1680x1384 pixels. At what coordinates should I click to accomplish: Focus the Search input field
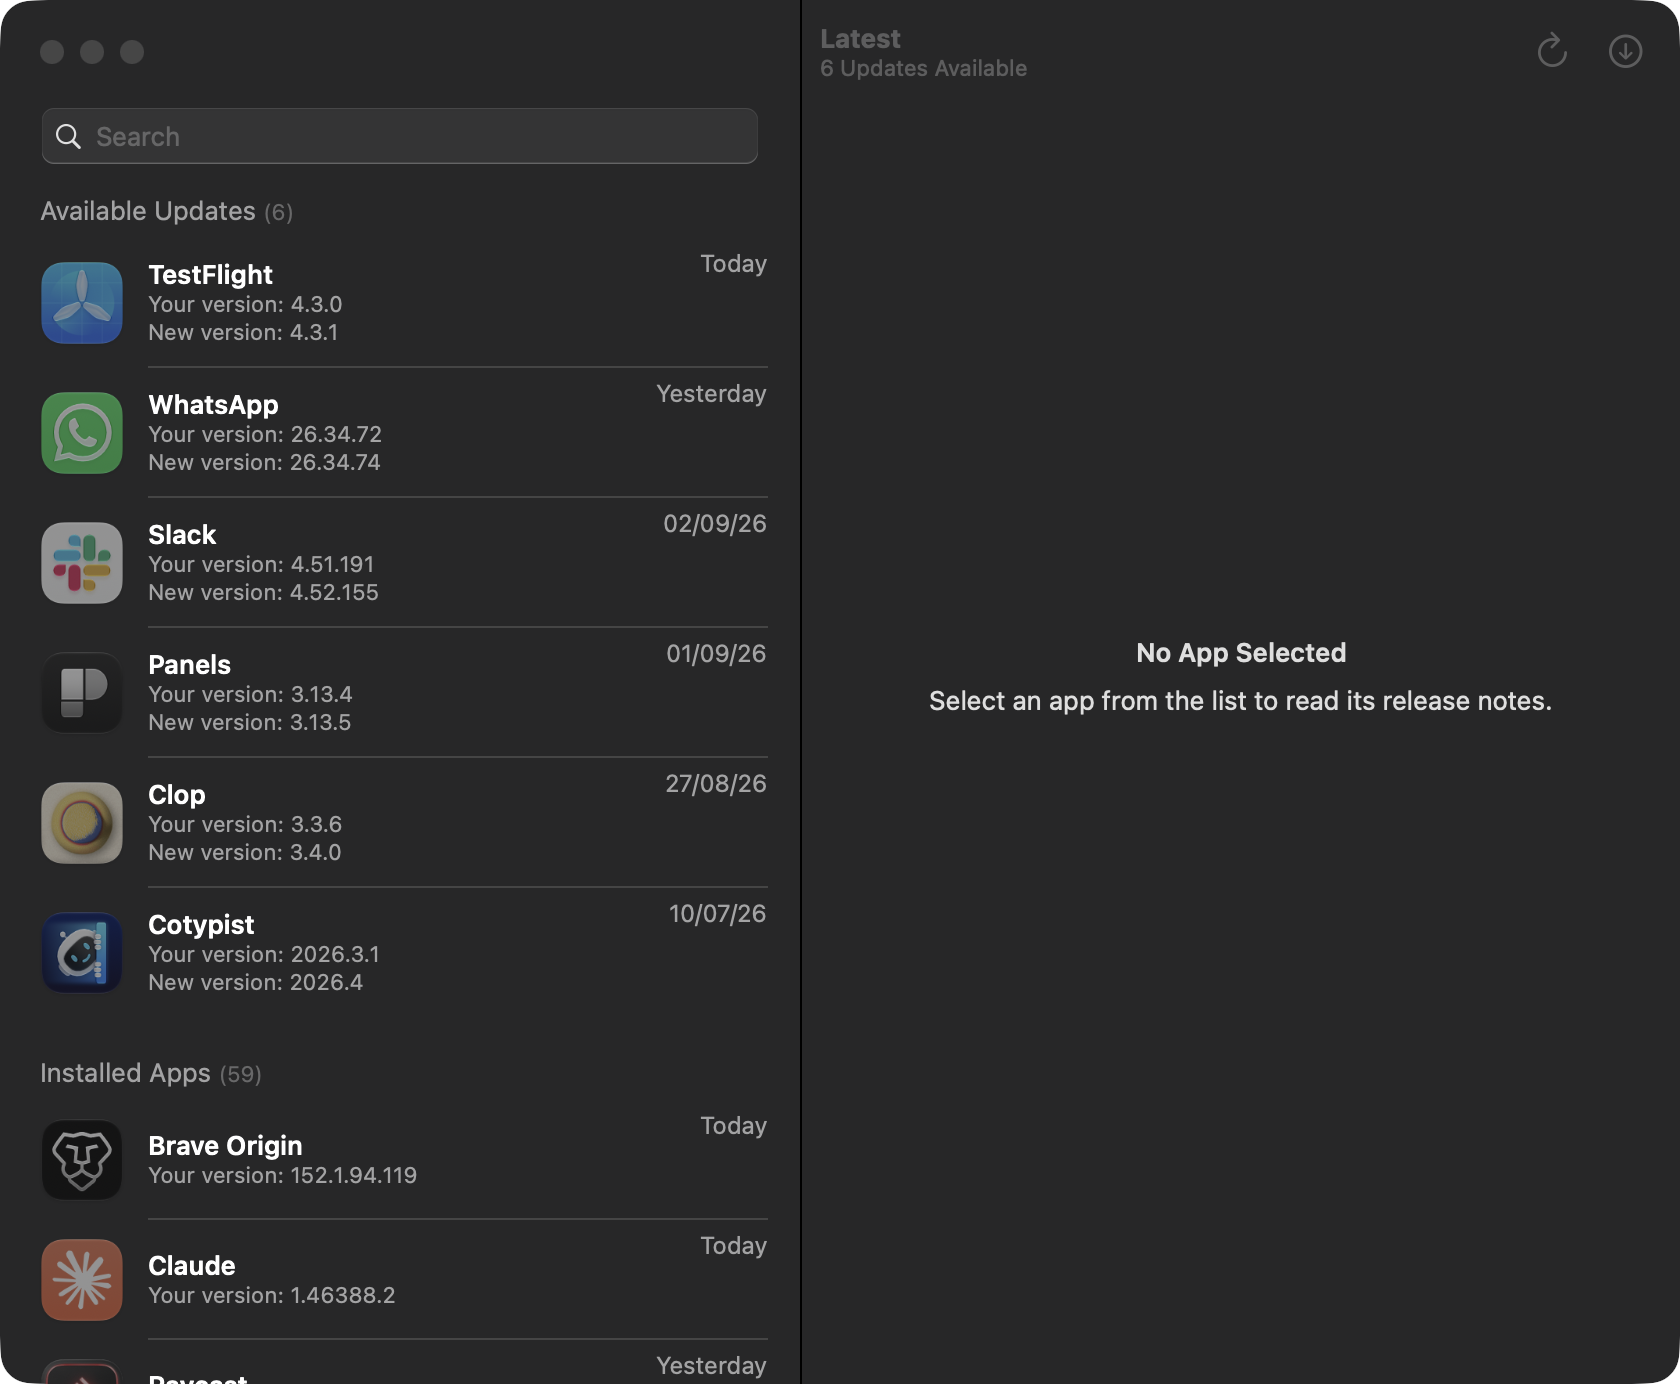[x=400, y=136]
